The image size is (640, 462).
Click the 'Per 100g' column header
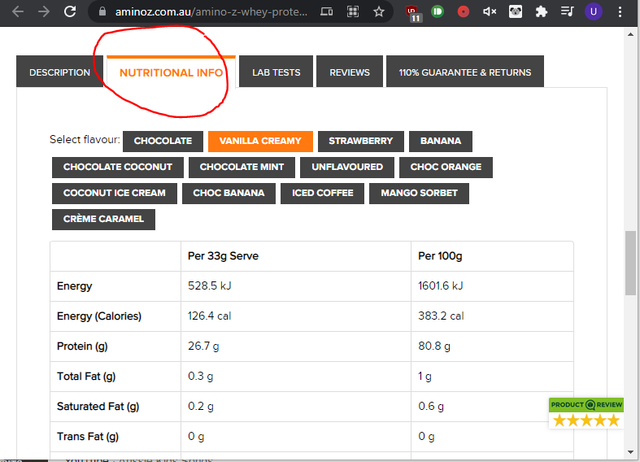440,256
